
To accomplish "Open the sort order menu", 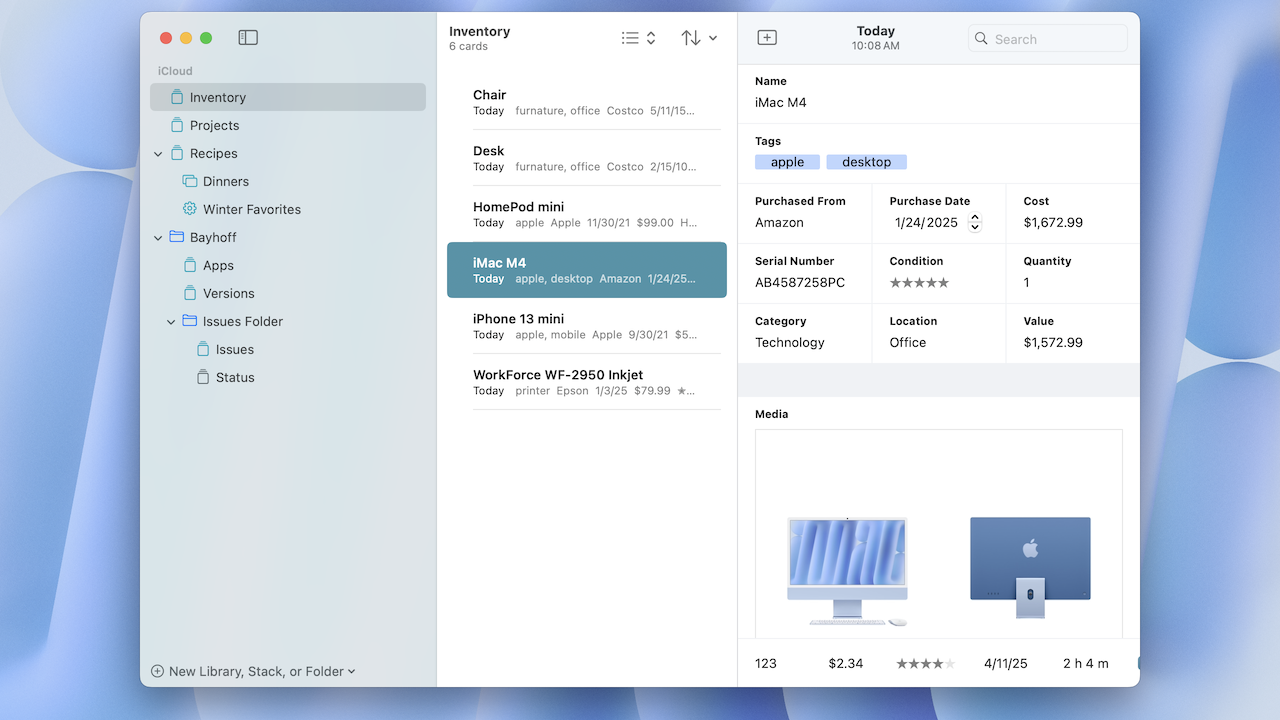I will coord(699,38).
